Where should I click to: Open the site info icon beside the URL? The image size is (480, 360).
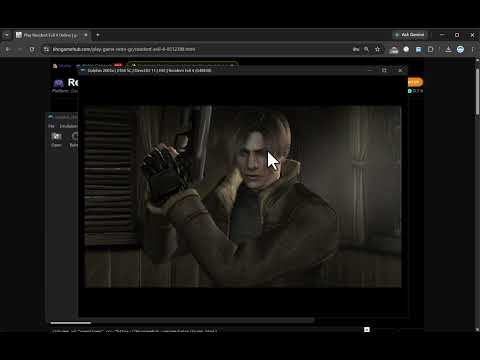point(46,49)
